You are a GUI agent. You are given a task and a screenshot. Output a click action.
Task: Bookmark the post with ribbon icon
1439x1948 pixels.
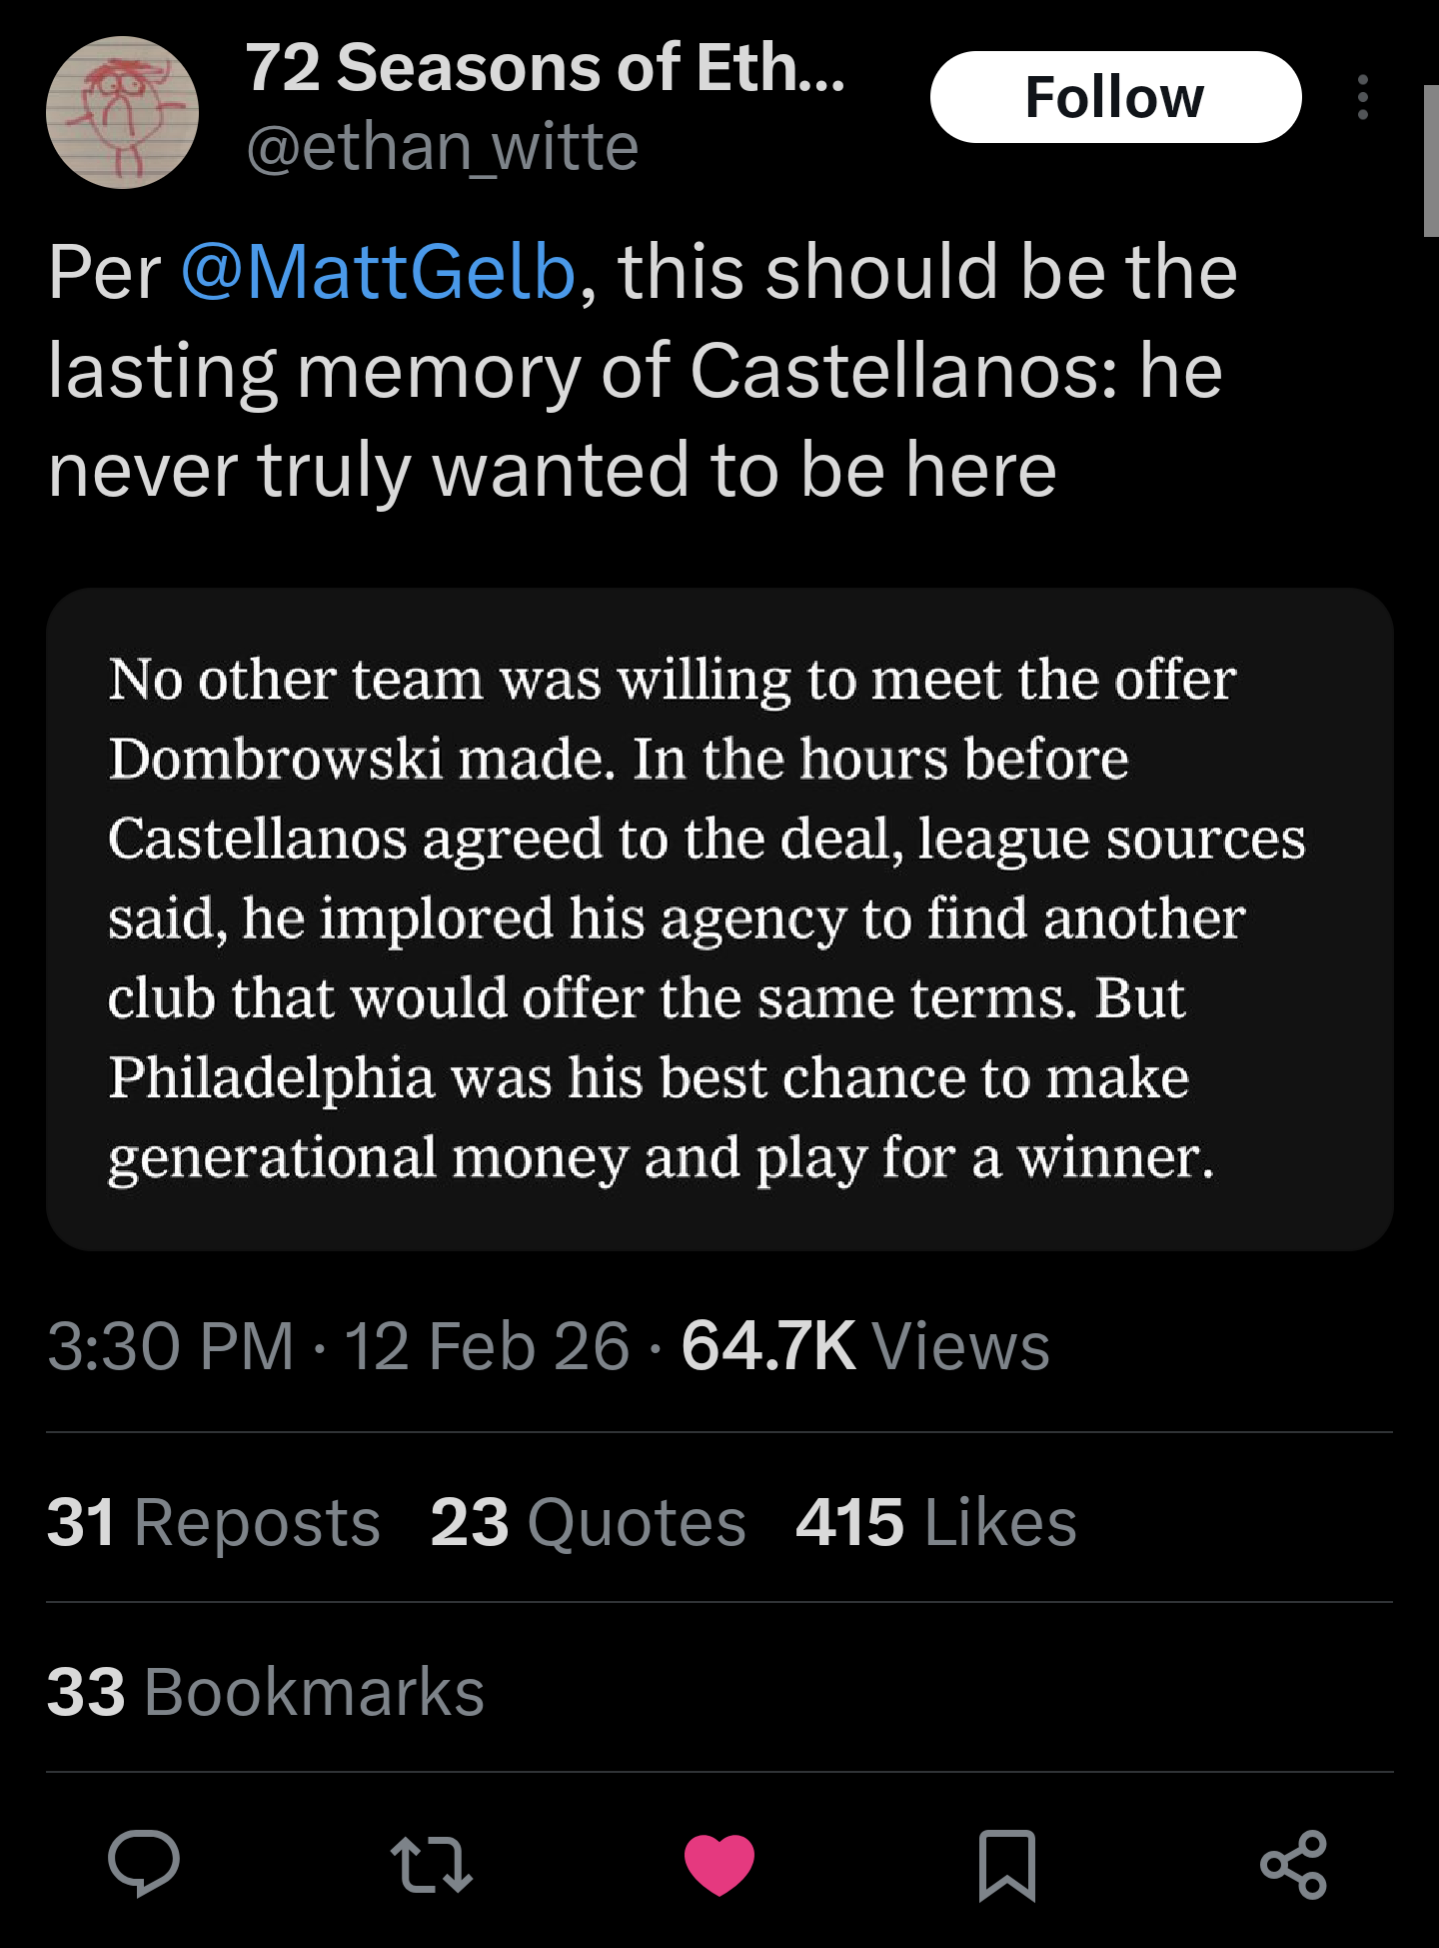tap(1007, 1865)
